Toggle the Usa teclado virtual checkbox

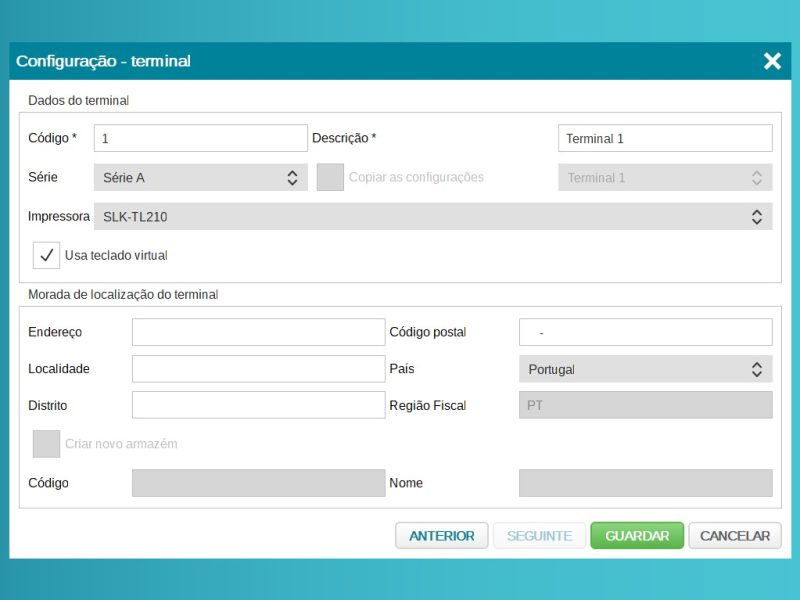tap(46, 255)
